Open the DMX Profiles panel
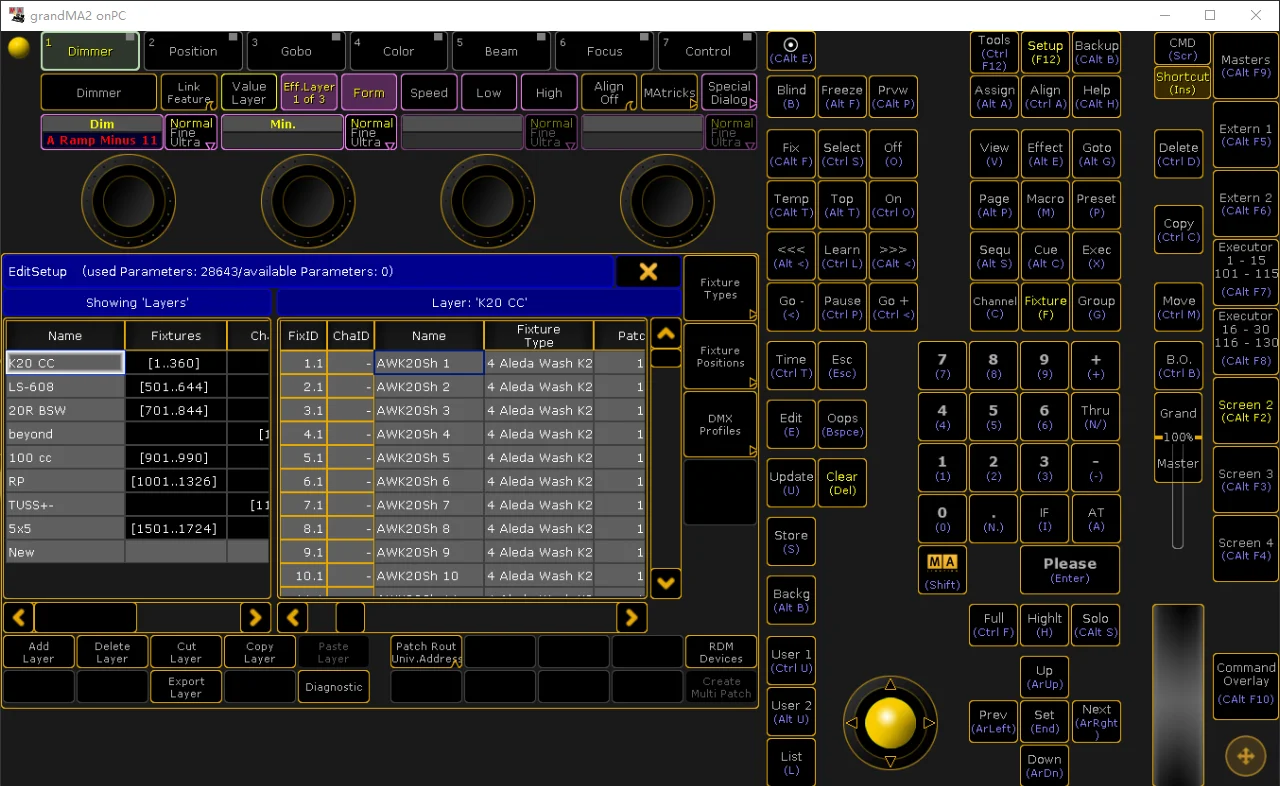This screenshot has width=1280, height=786. tap(720, 424)
